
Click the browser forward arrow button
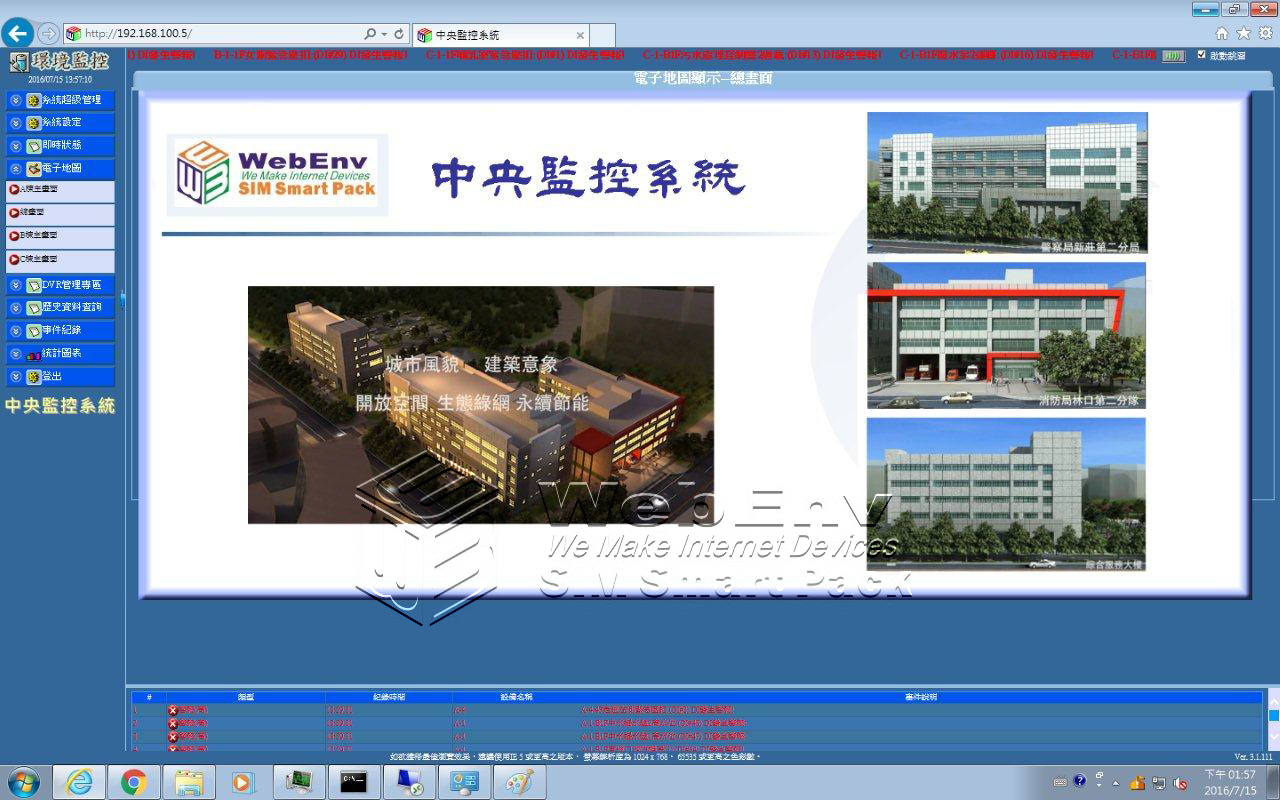tap(47, 33)
